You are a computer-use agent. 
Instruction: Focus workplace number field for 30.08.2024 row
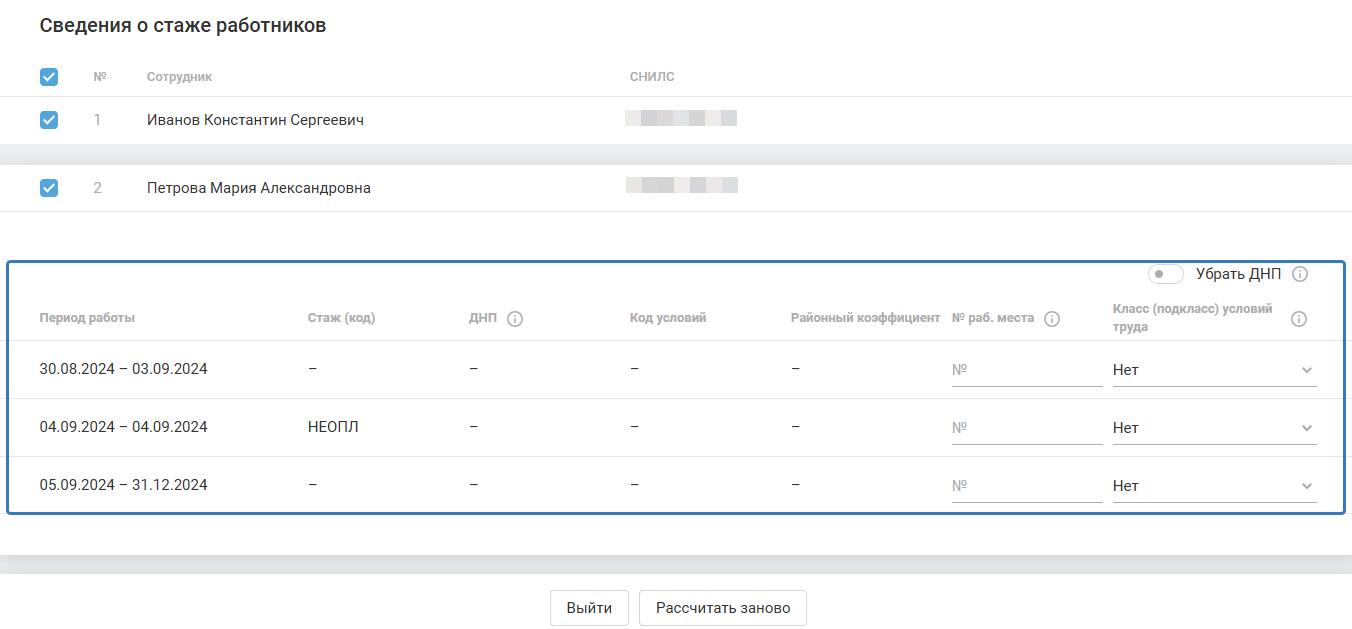pos(1026,370)
